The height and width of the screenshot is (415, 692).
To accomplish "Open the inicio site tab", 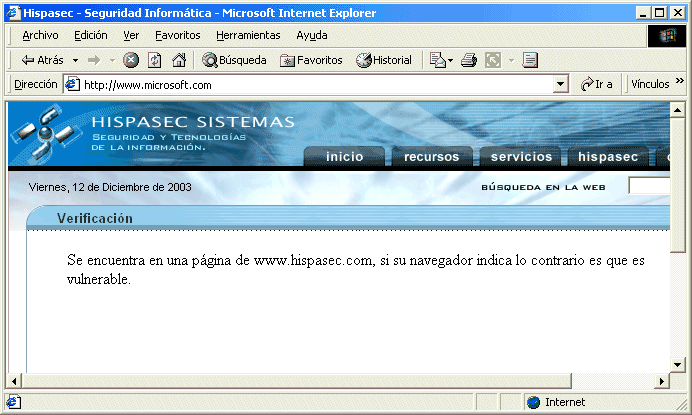I will [x=344, y=157].
